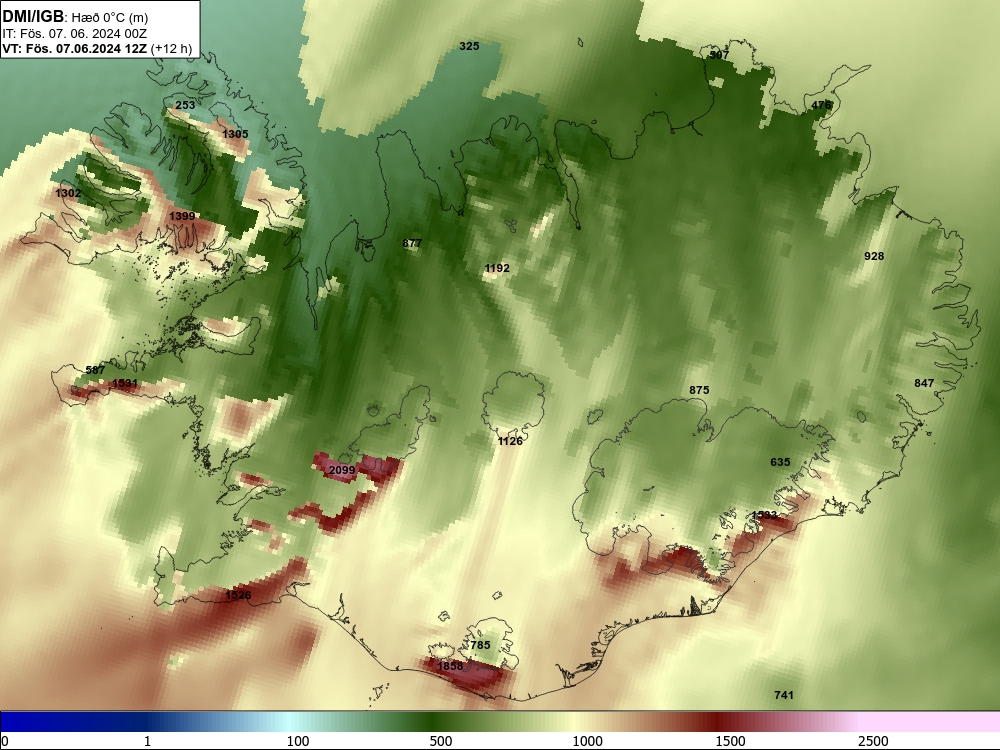This screenshot has height=750, width=1000.
Task: Click the legend label 100
Action: pos(298,741)
